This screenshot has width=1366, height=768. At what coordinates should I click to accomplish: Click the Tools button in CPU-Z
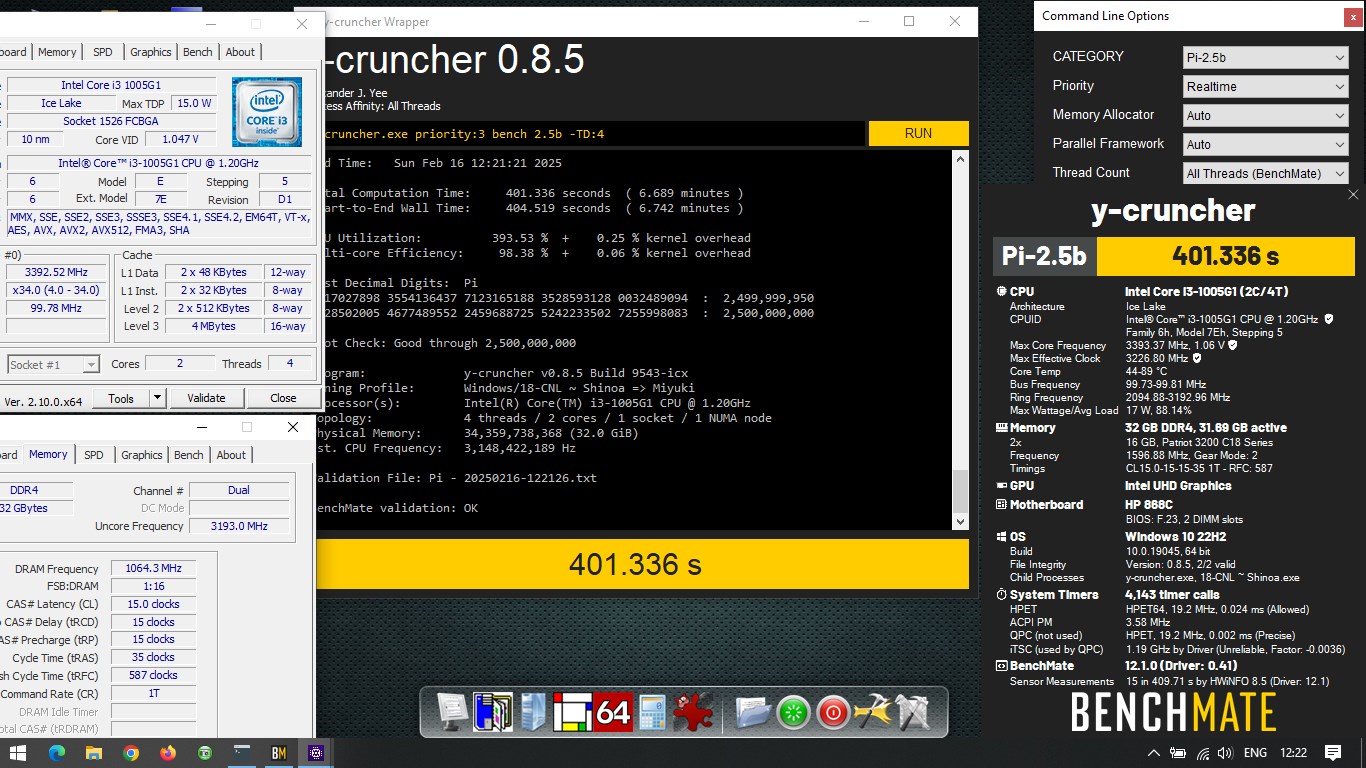point(121,398)
